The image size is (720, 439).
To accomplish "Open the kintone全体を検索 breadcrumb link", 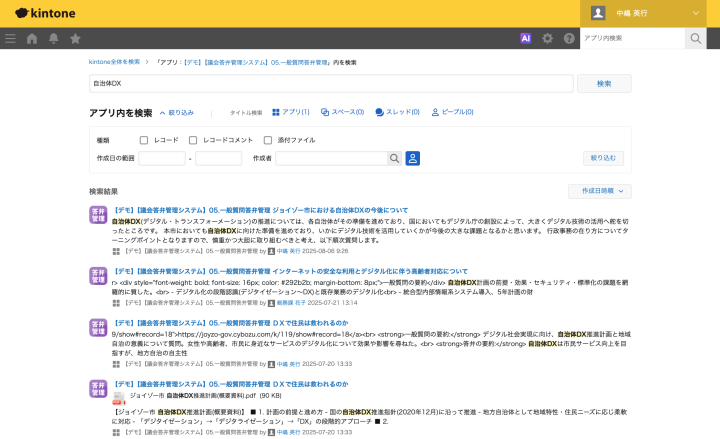I will (x=114, y=62).
